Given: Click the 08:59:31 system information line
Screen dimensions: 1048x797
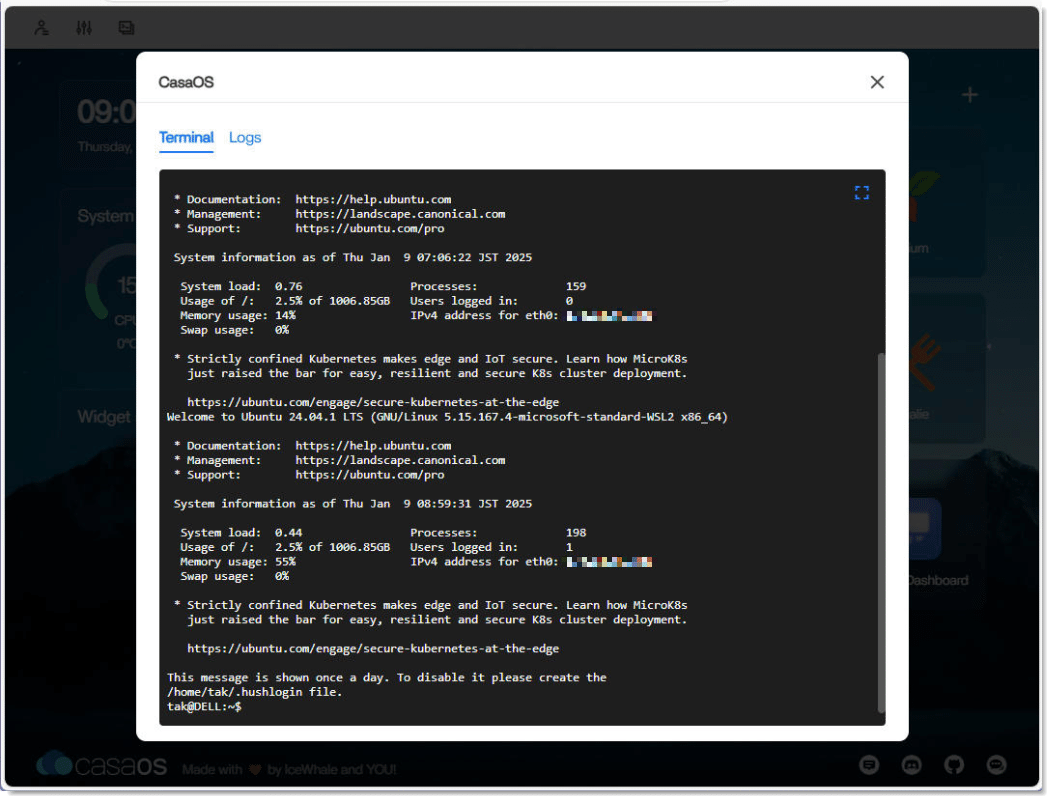Looking at the screenshot, I should [353, 504].
